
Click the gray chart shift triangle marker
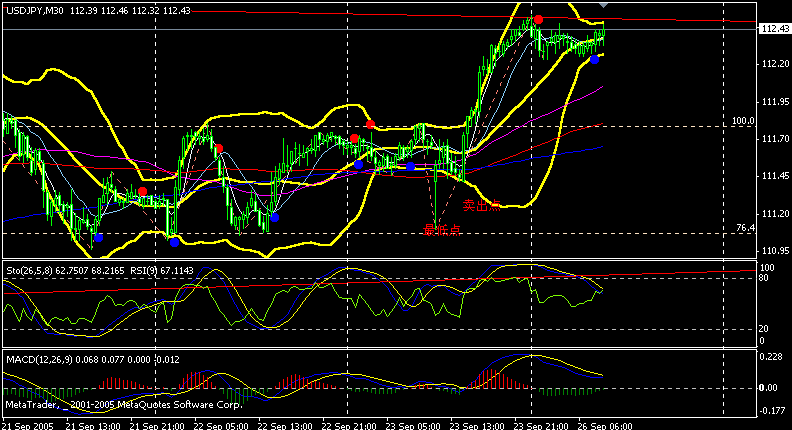603,5
